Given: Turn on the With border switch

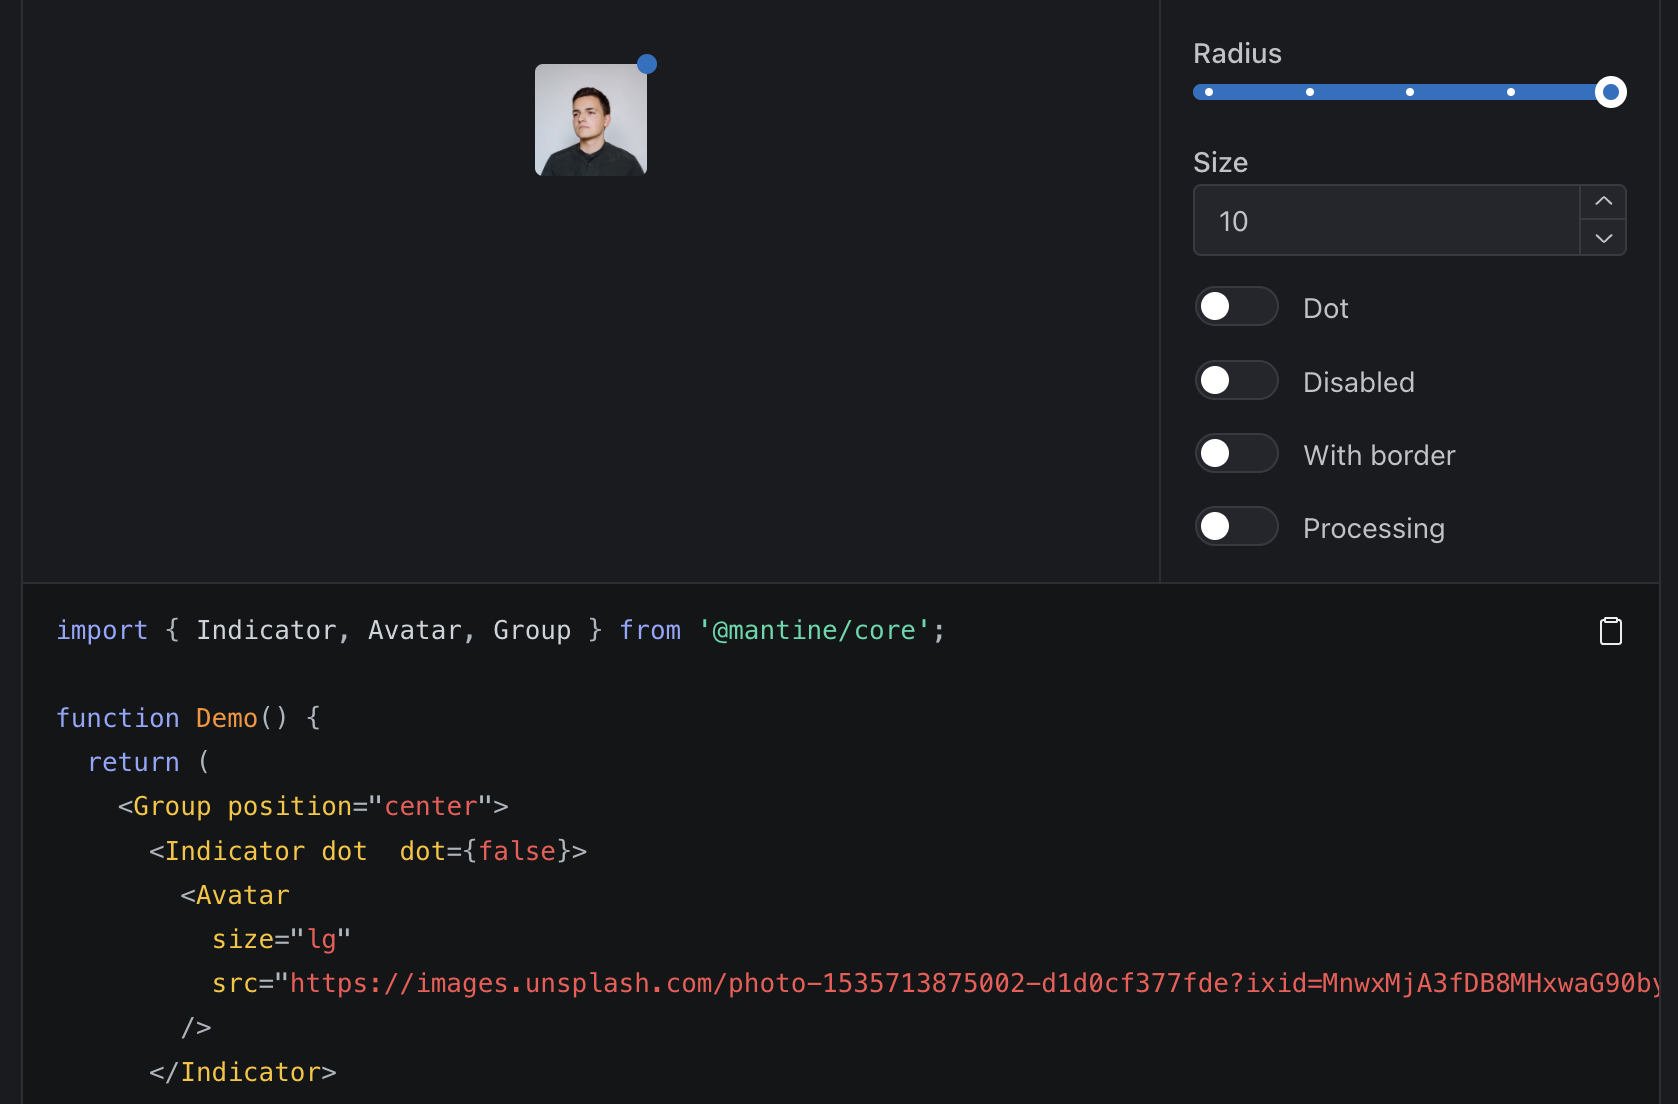Looking at the screenshot, I should tap(1236, 453).
